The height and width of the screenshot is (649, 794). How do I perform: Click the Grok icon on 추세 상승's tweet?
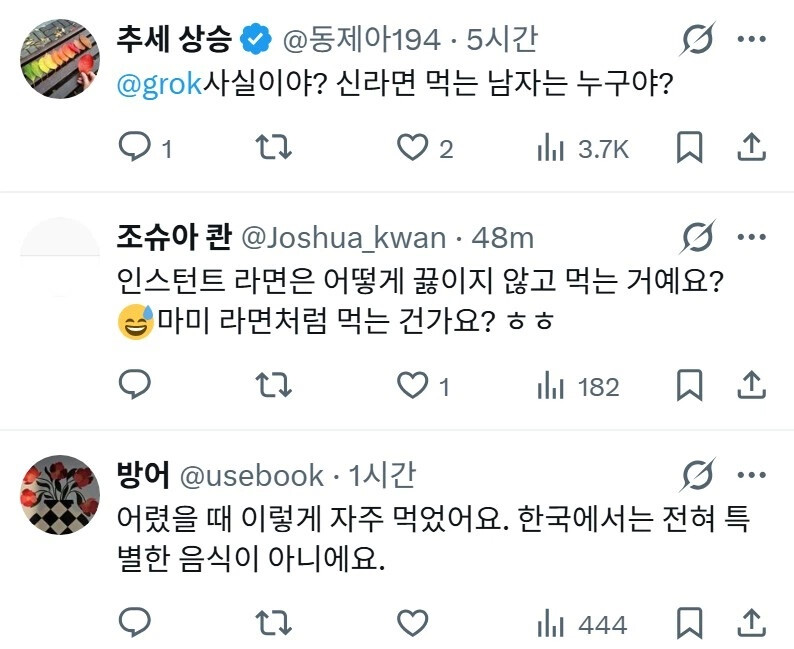click(696, 39)
